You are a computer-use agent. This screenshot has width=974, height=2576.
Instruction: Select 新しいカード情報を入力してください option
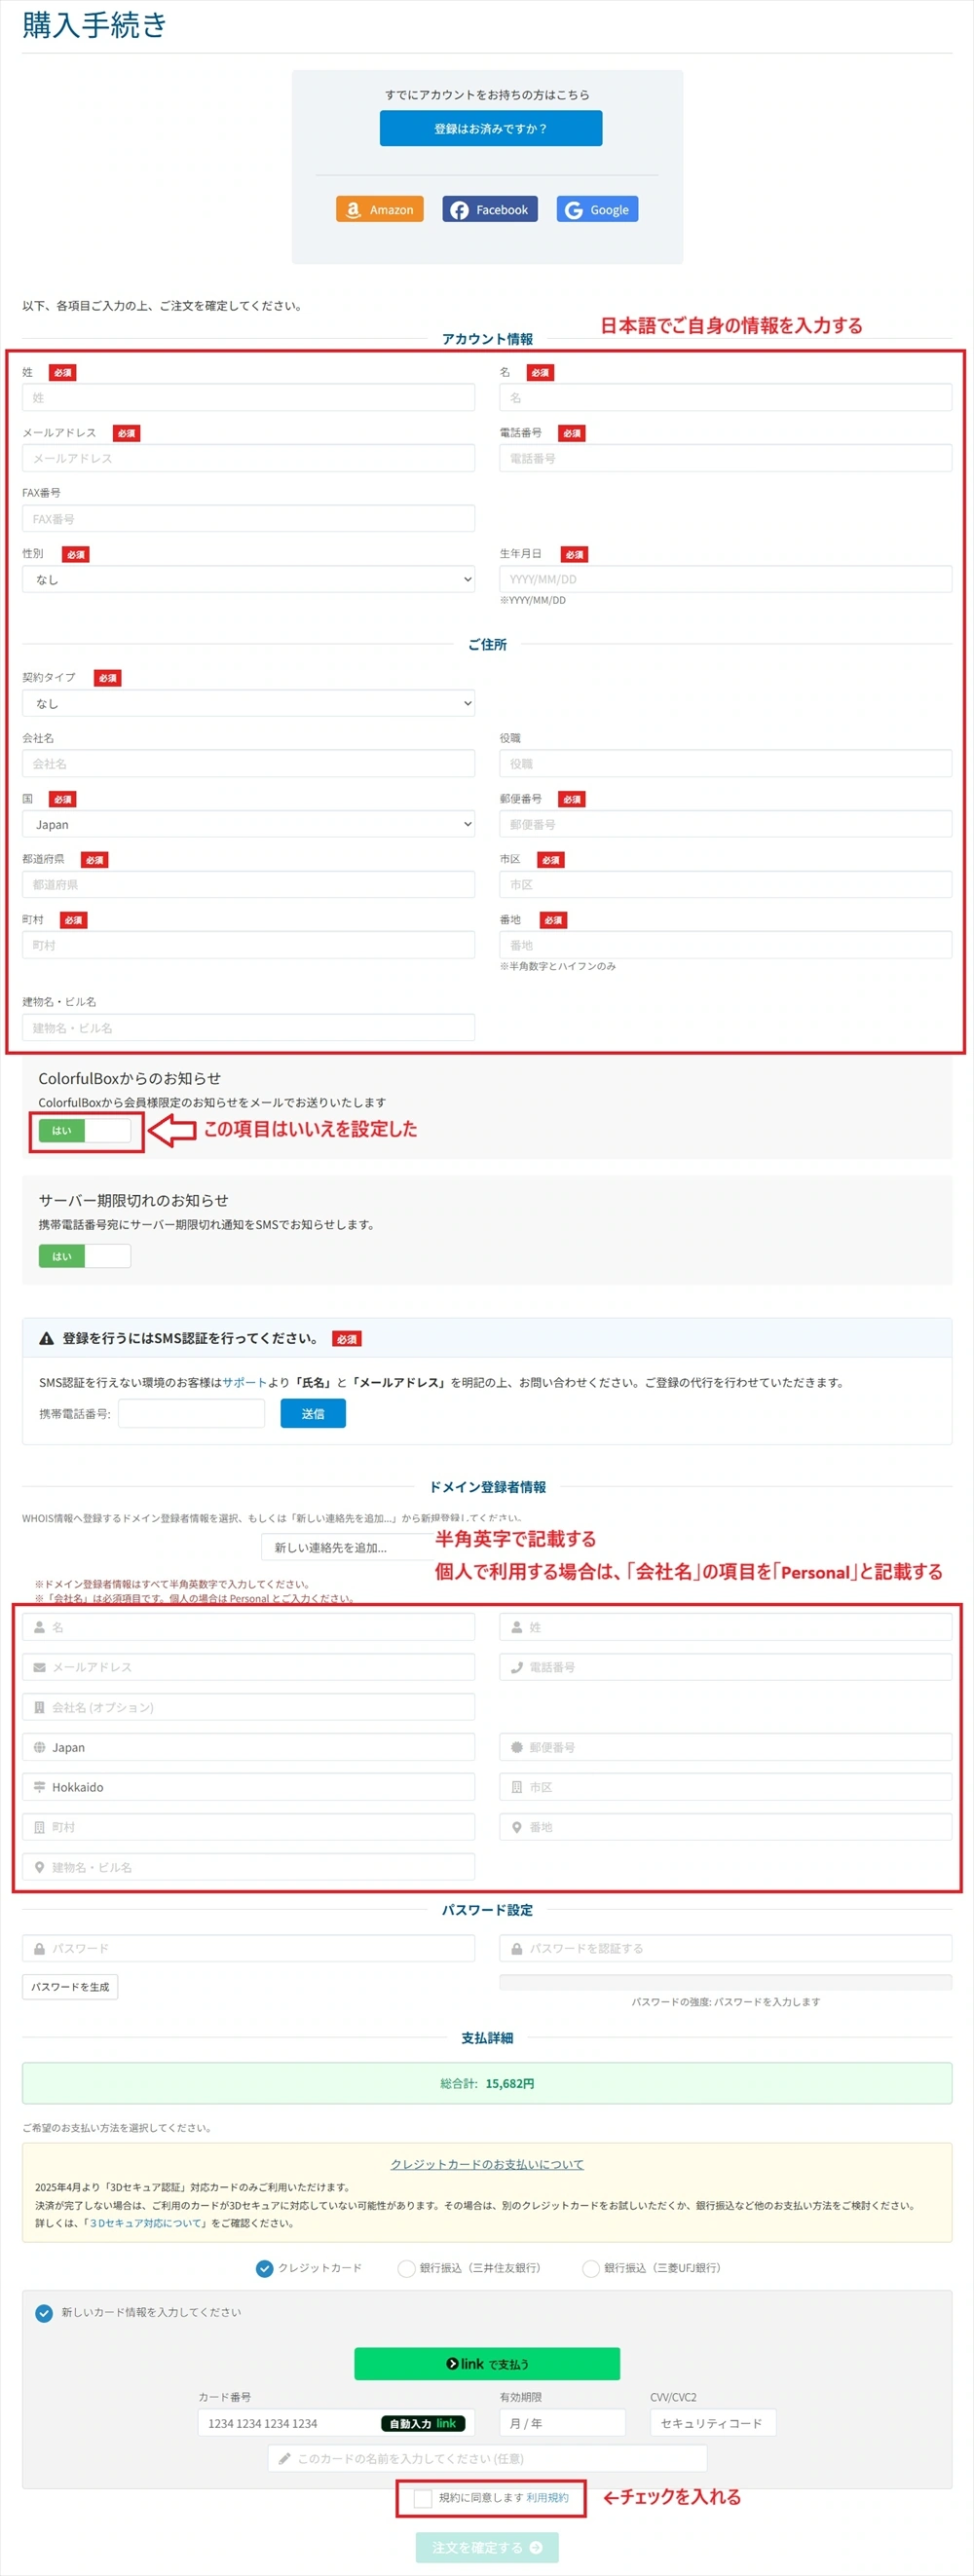pyautogui.click(x=44, y=2313)
